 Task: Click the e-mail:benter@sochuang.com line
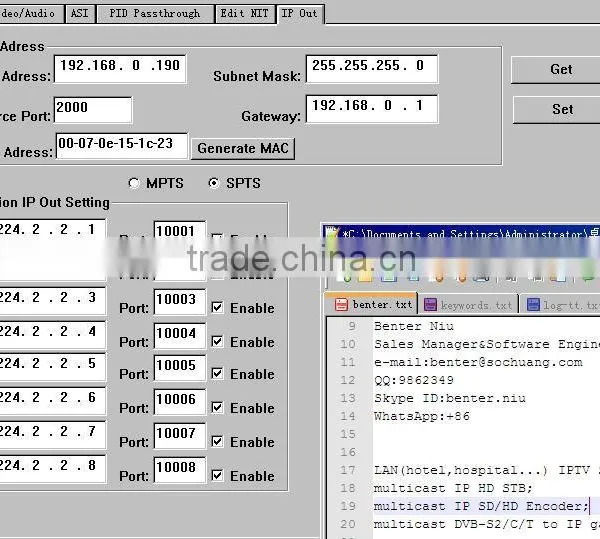point(478,362)
